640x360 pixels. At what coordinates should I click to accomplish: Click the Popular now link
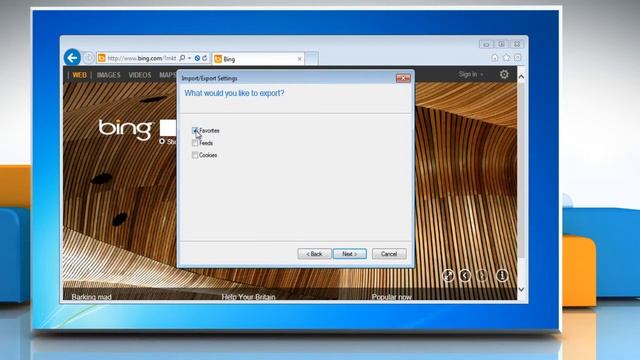tap(391, 297)
